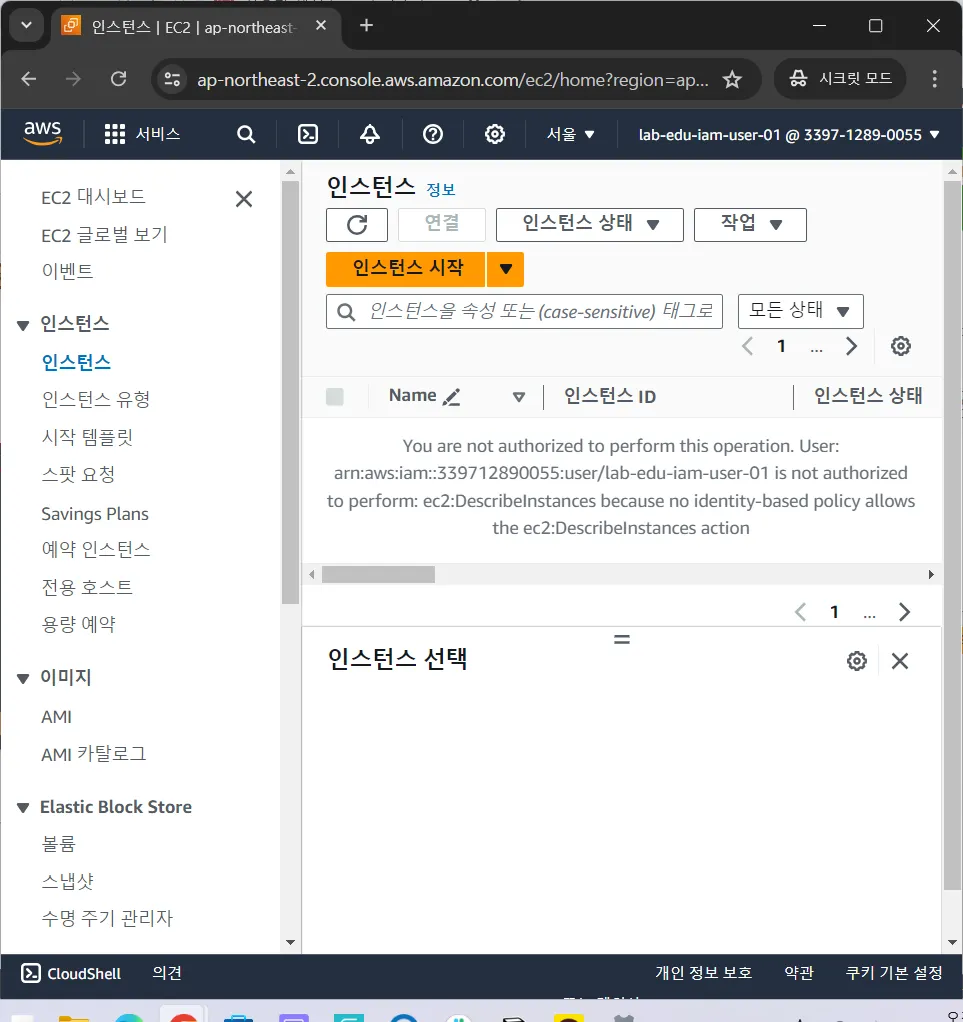Close the EC2 instances browser tab
This screenshot has height=1022, width=963.
pos(321,25)
